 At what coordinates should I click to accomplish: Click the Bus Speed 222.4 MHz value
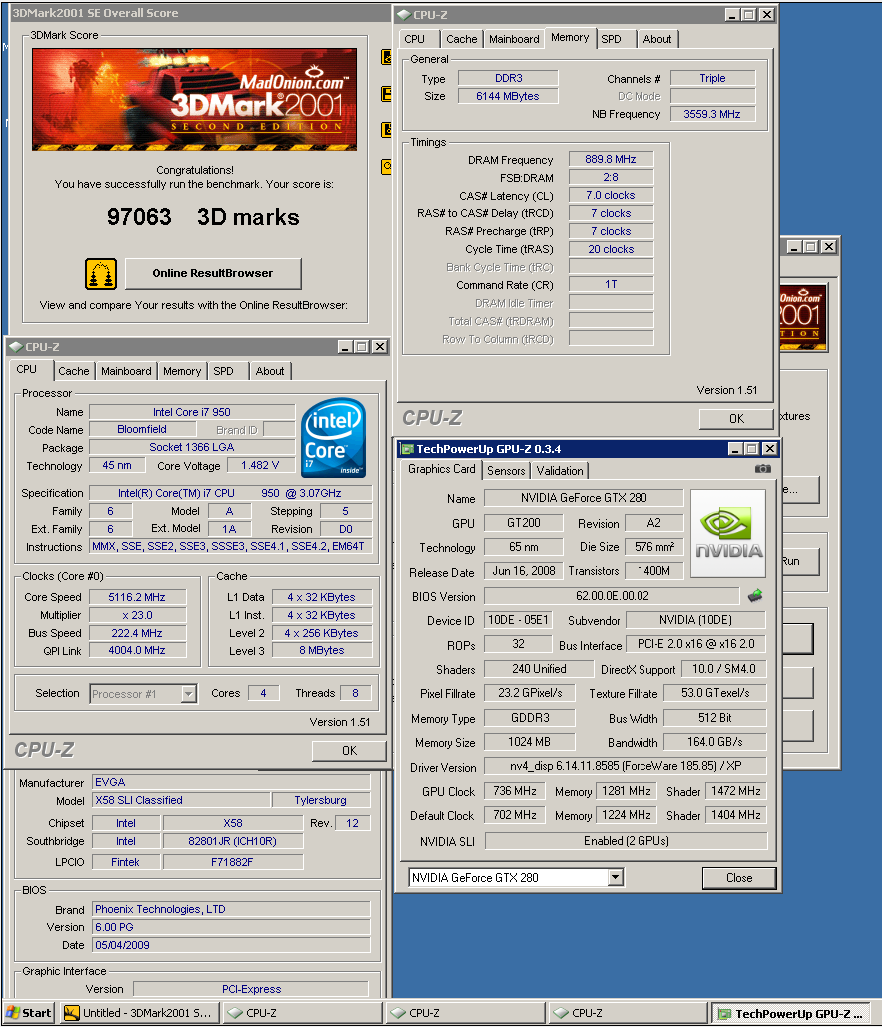138,633
